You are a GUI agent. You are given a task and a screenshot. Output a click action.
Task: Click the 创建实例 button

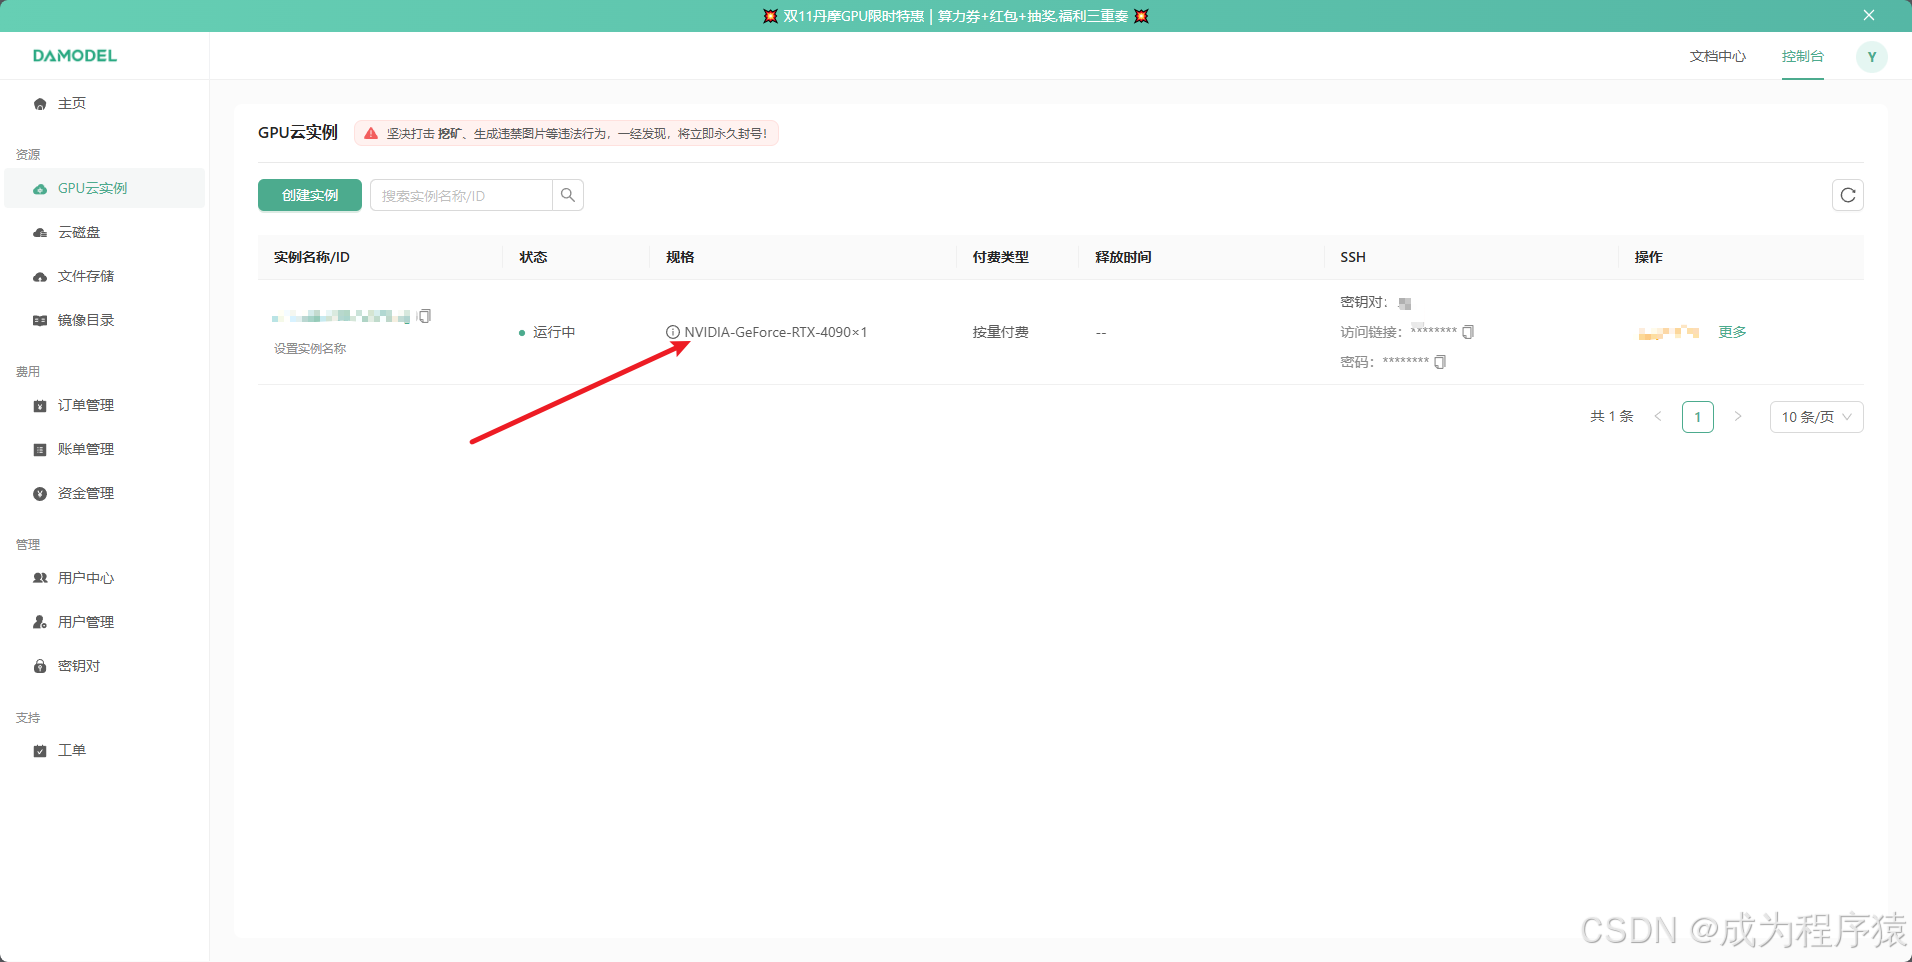[x=310, y=195]
